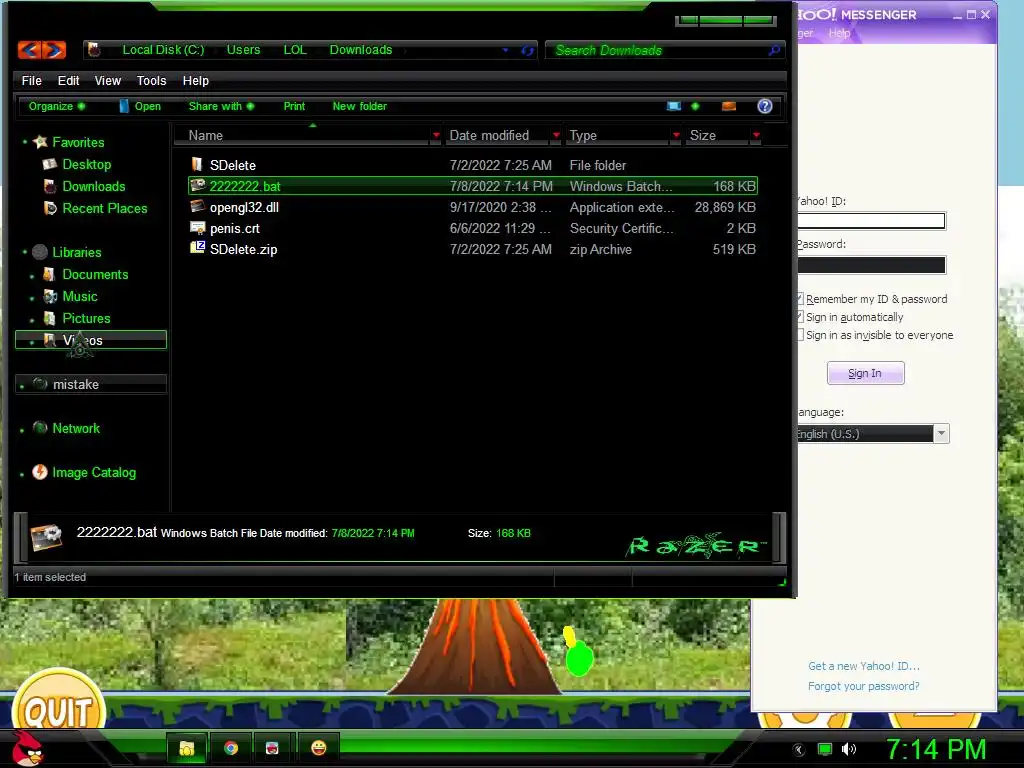Open Pictures library
This screenshot has height=768, width=1024.
pyautogui.click(x=86, y=318)
